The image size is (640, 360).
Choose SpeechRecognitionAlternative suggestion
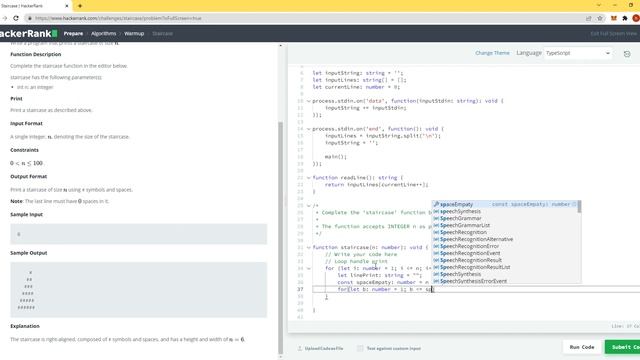tap(505, 239)
